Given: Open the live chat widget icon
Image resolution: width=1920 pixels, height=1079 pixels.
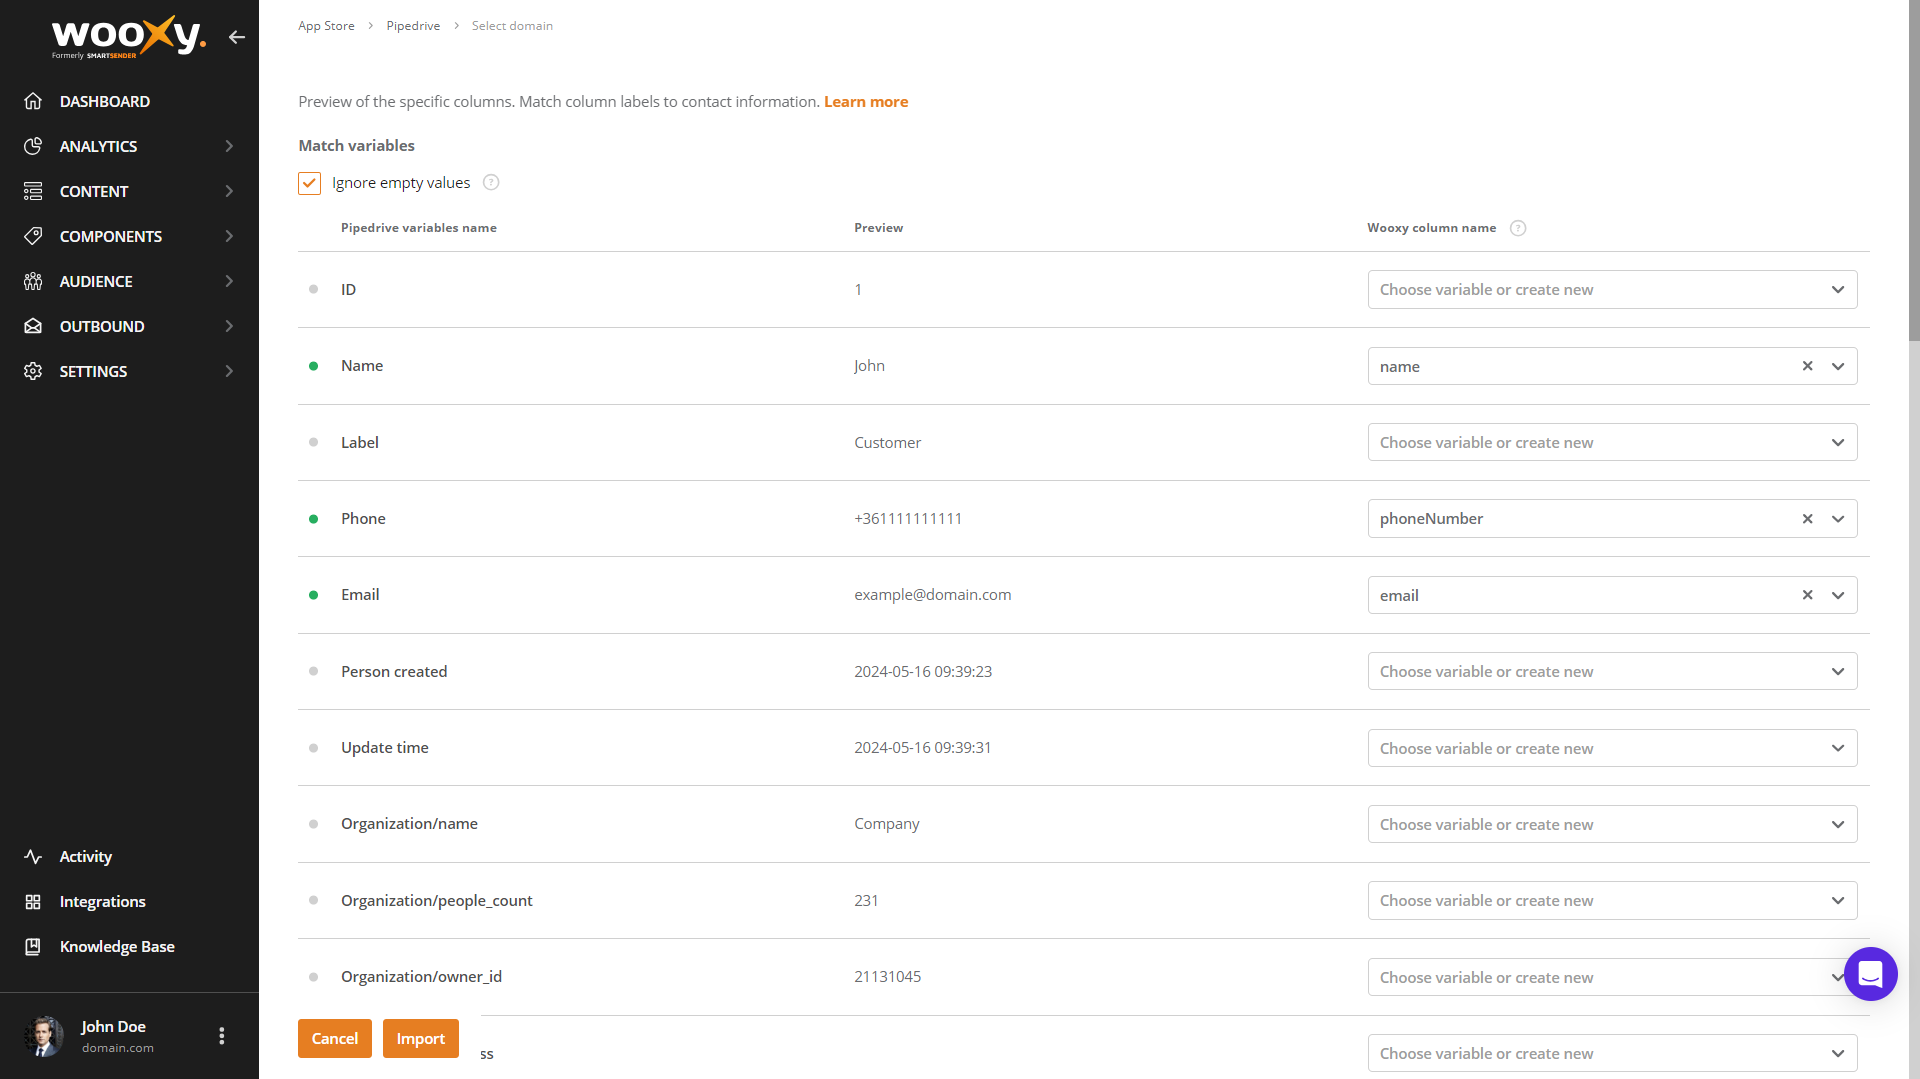Looking at the screenshot, I should click(1870, 974).
